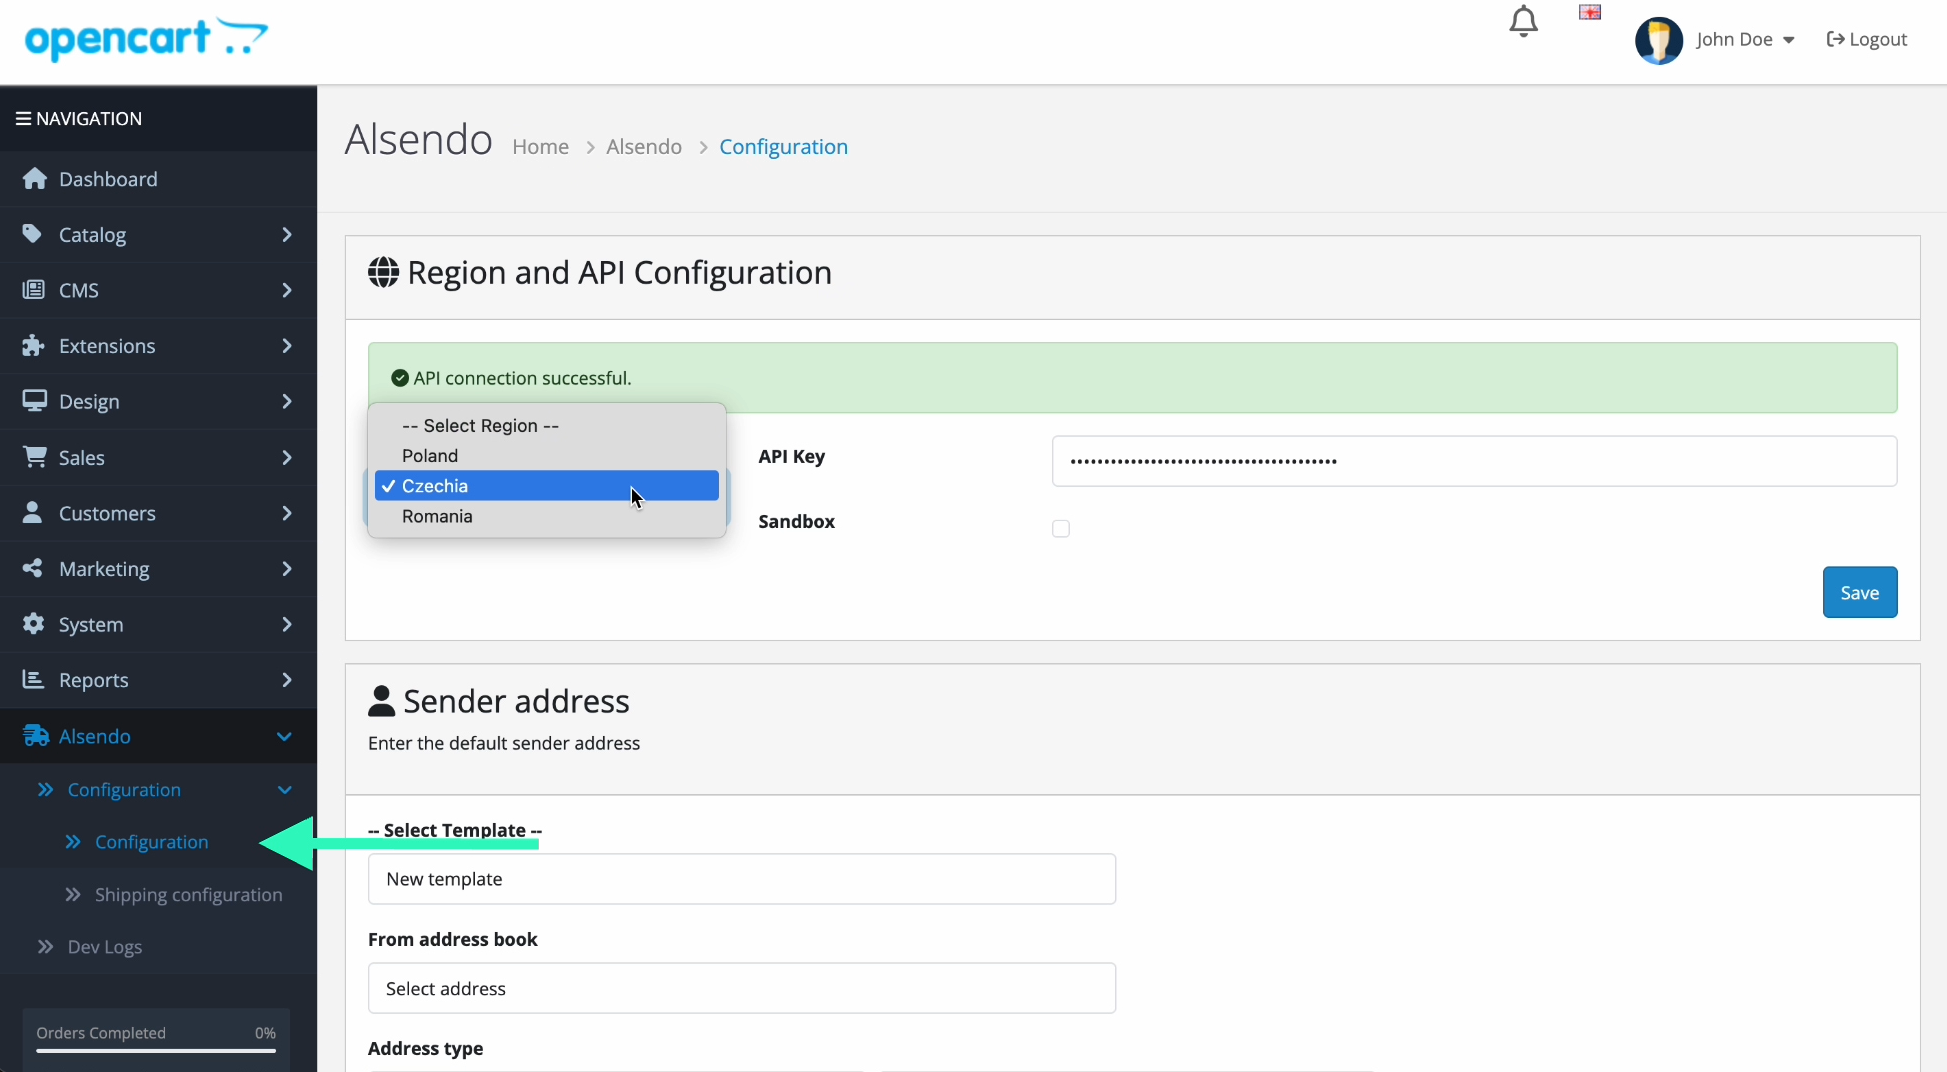Image resolution: width=1947 pixels, height=1072 pixels.
Task: Click the Configuration breadcrumb link
Action: [x=783, y=146]
